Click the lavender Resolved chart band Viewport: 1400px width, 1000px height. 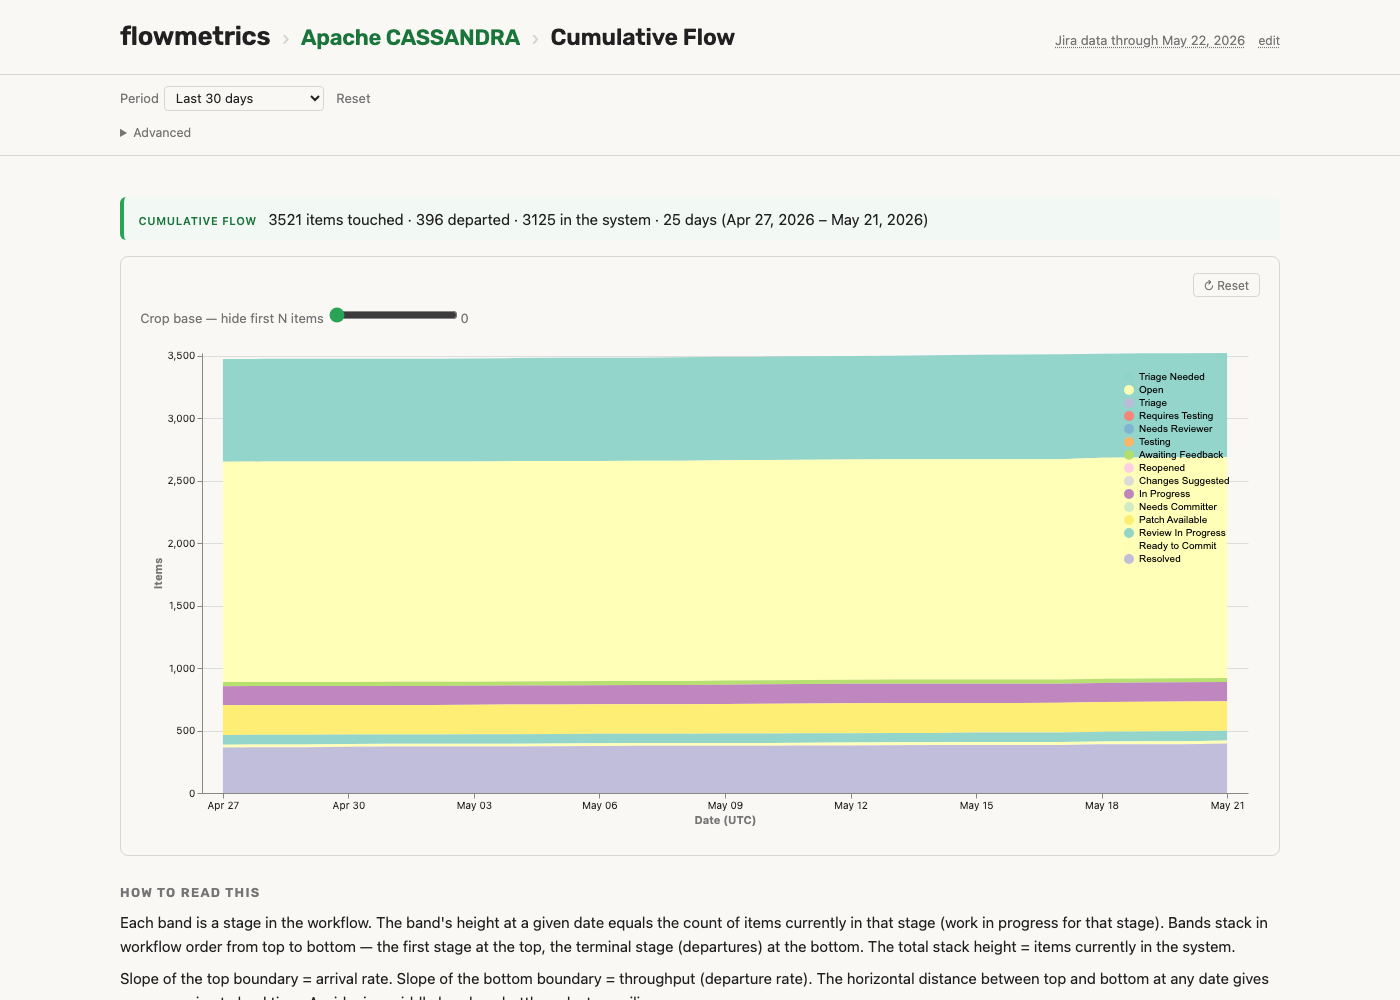tap(725, 770)
